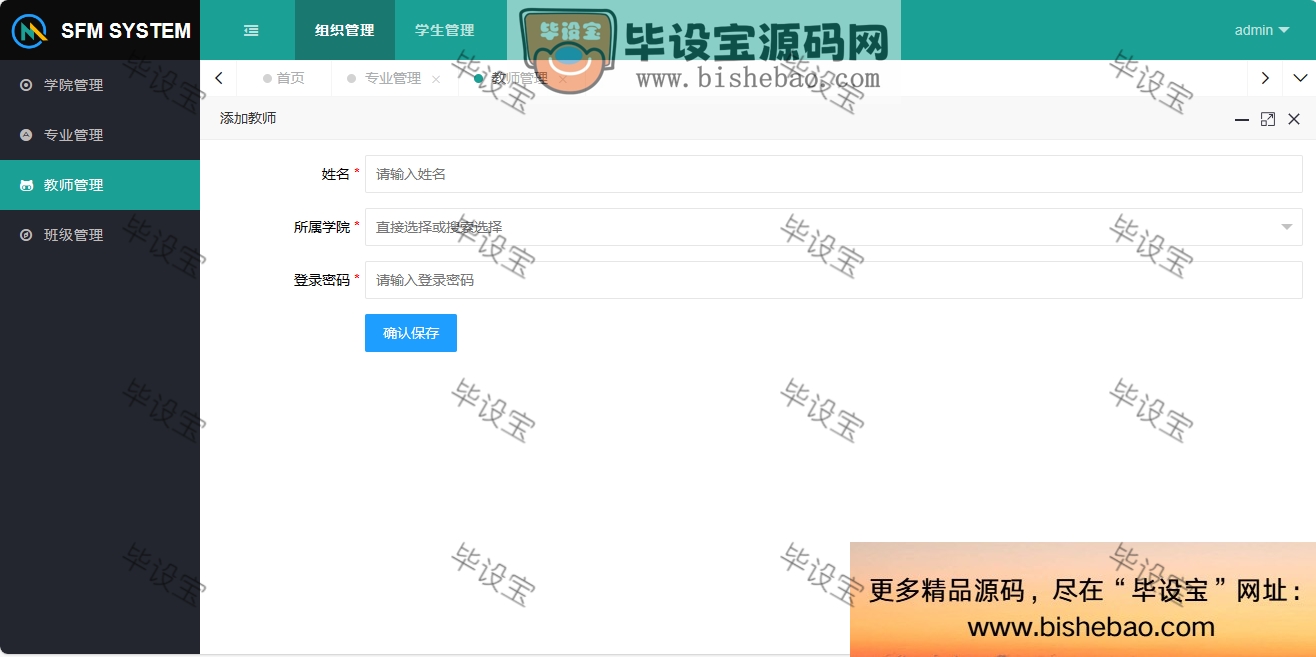Click the 班级管理 sidebar icon

26,235
